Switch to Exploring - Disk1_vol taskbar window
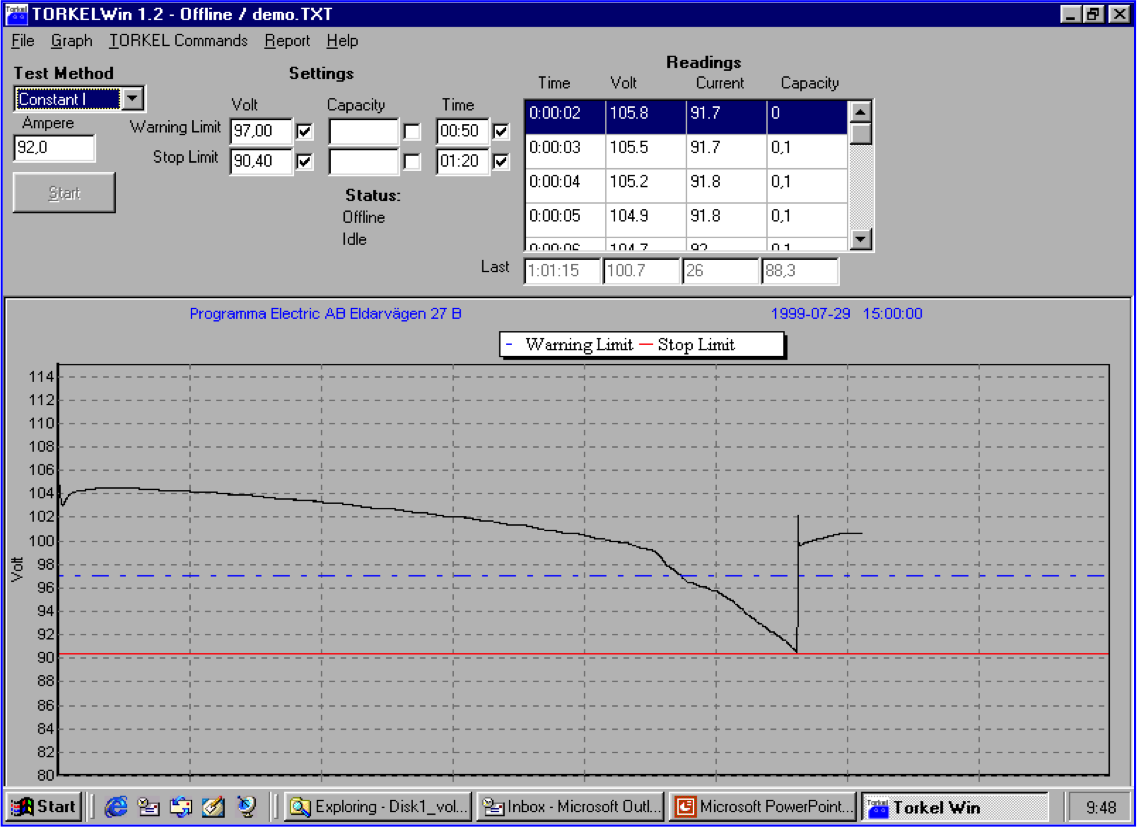The width and height of the screenshot is (1137, 827). click(376, 807)
